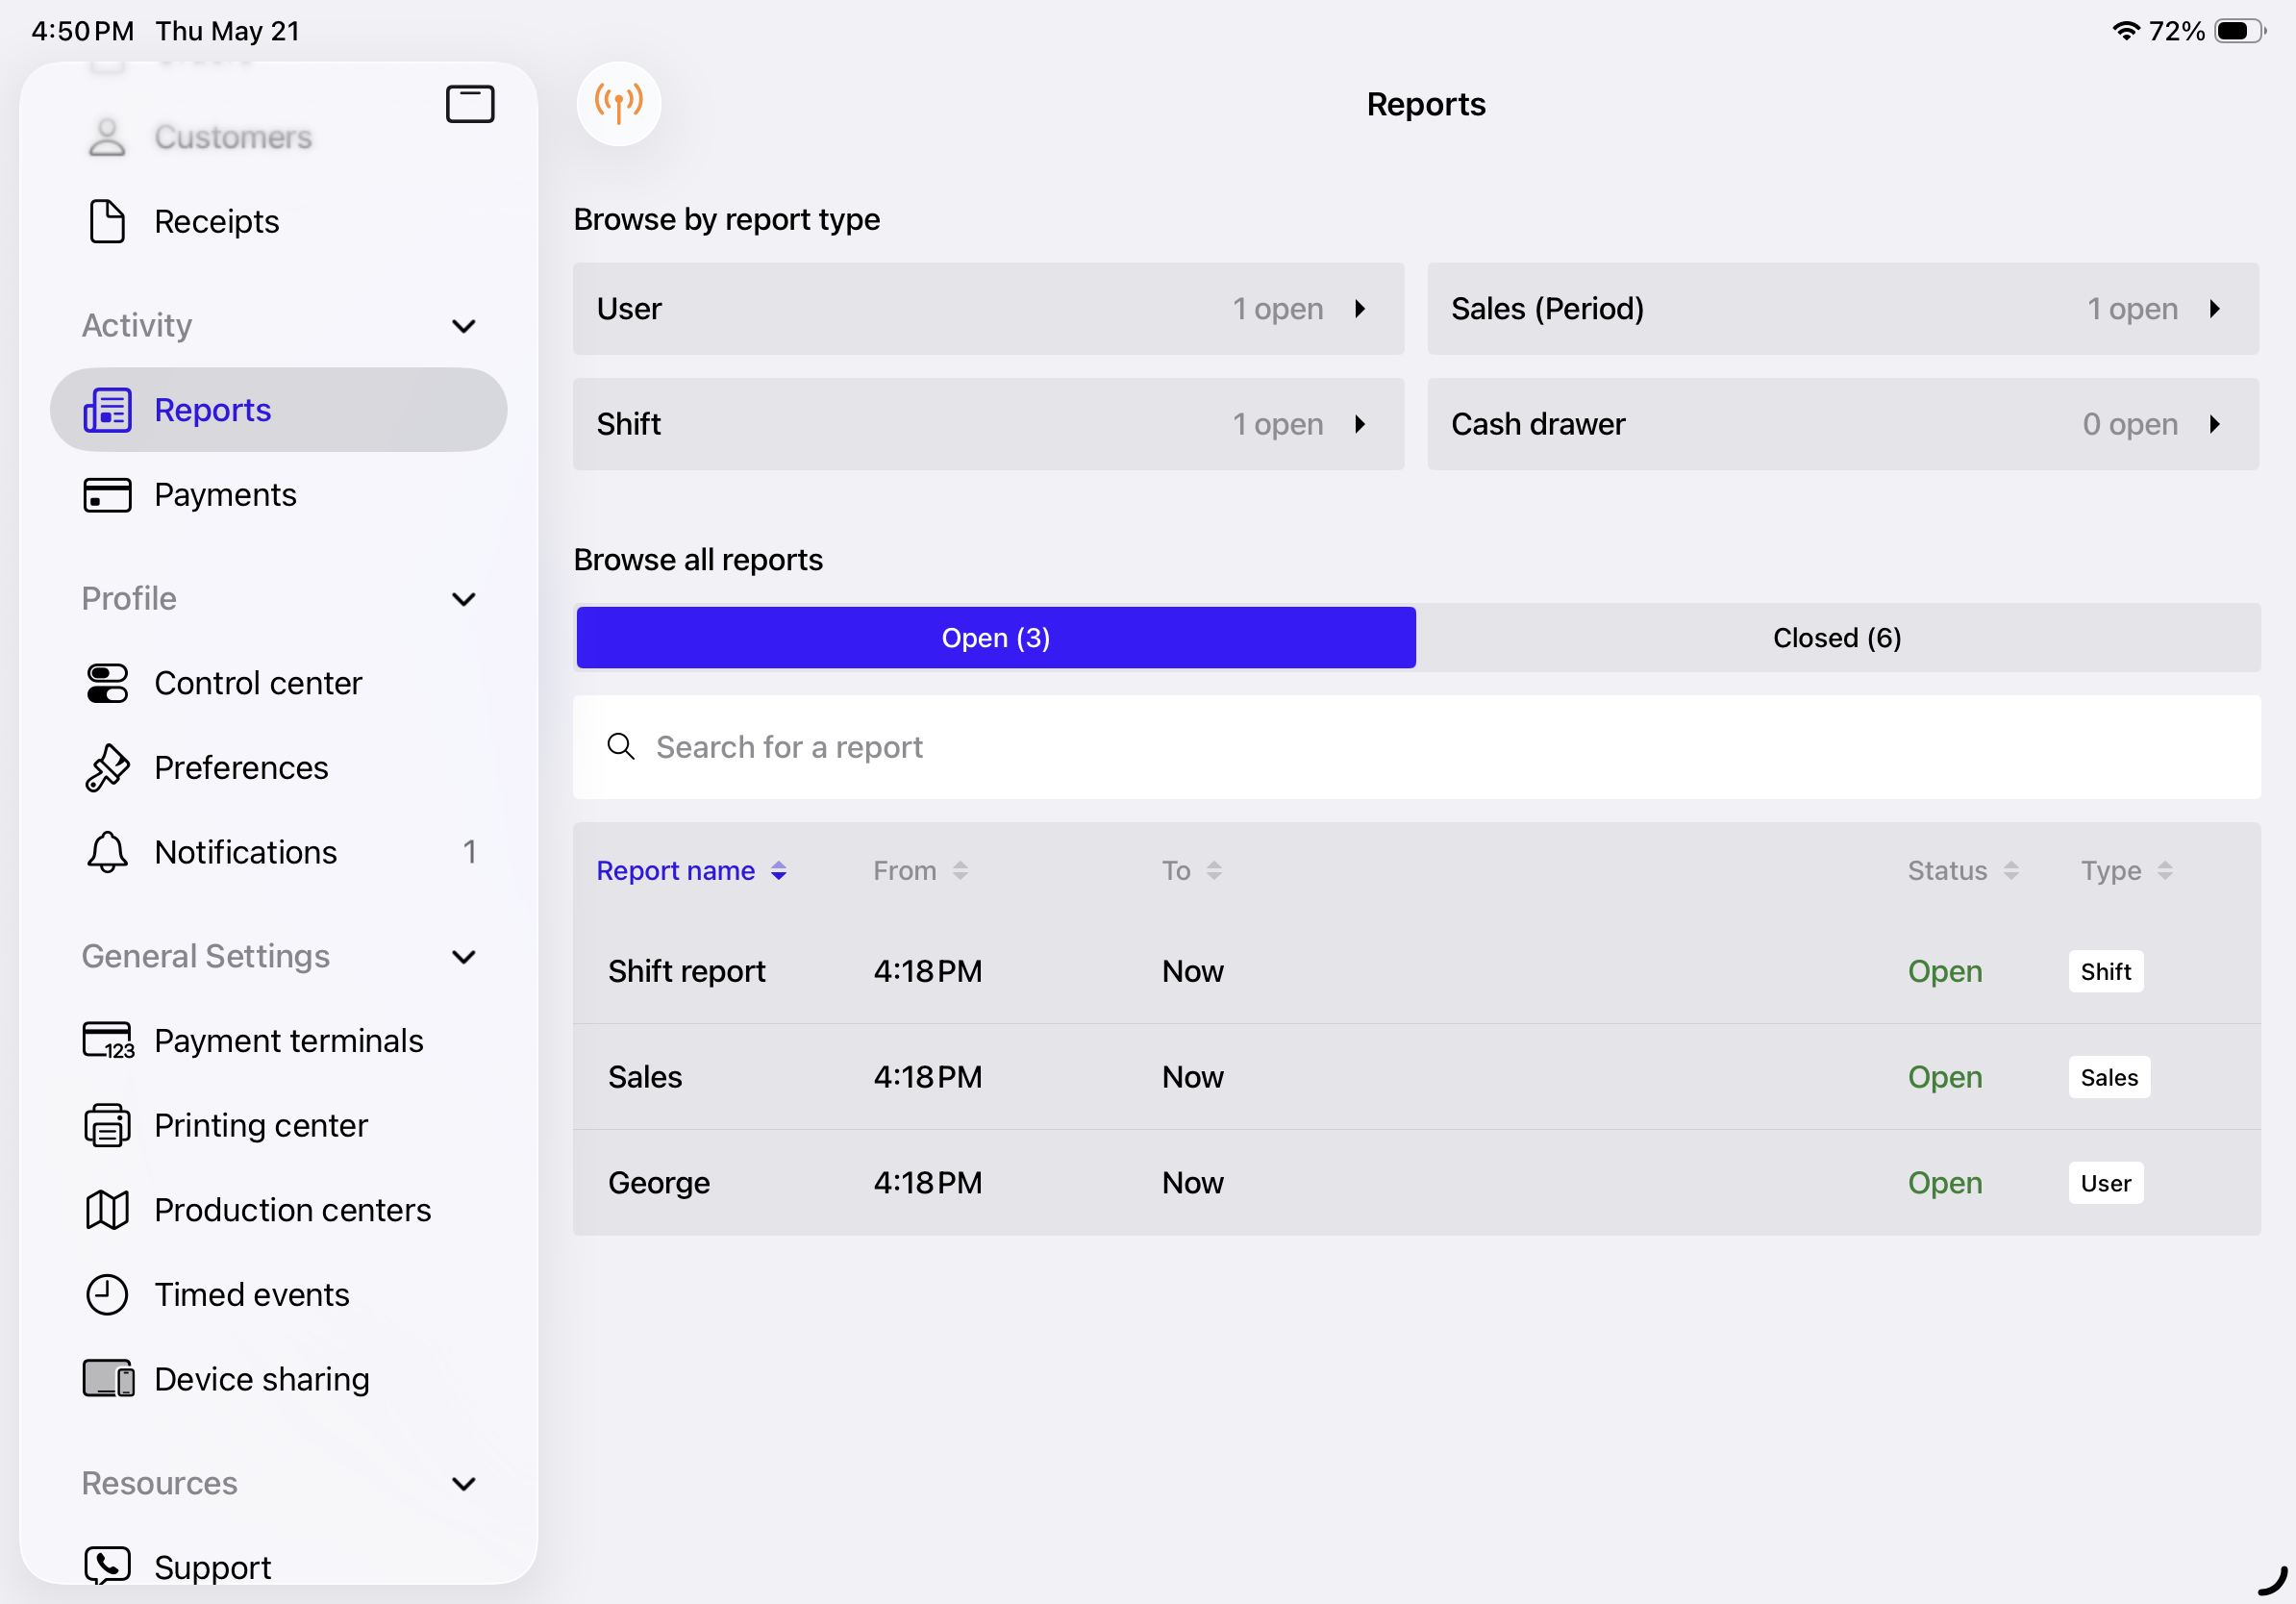Sort by From column arrows

pyautogui.click(x=960, y=871)
